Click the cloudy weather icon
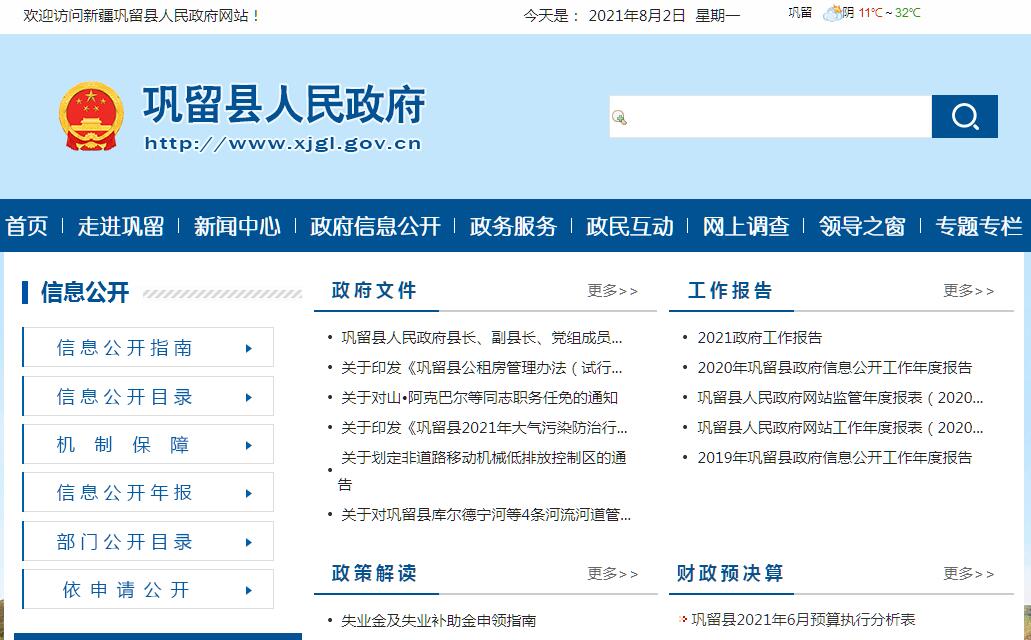The height and width of the screenshot is (640, 1031). 831,14
